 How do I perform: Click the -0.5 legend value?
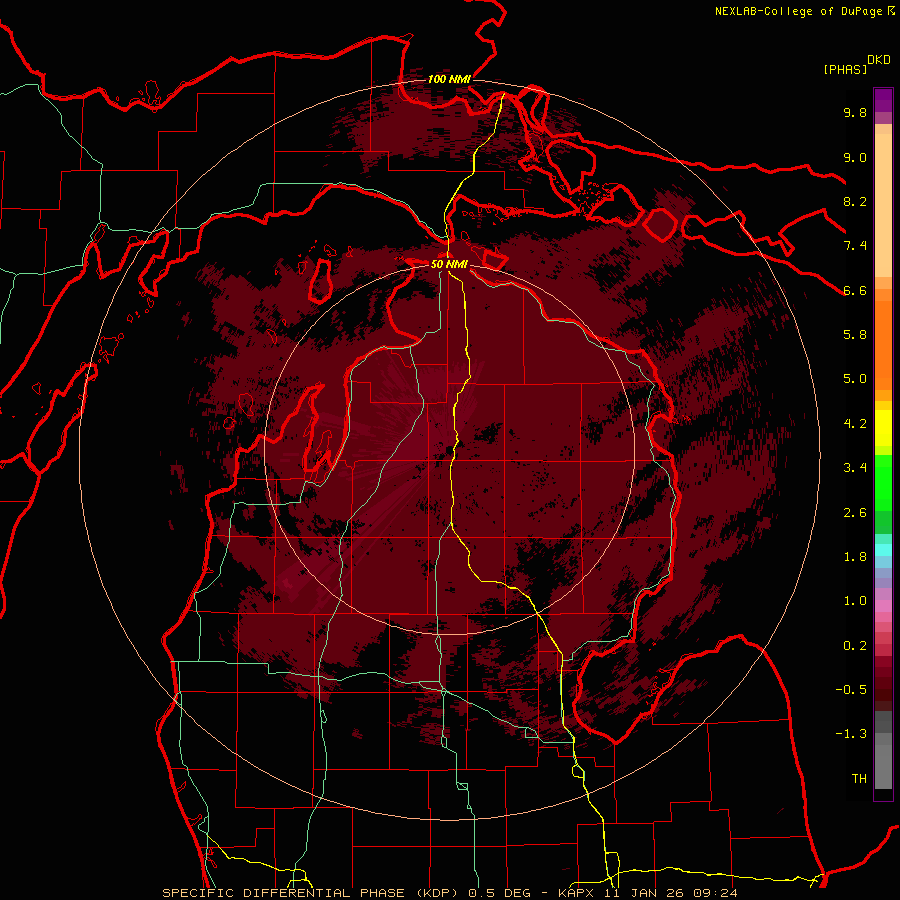point(851,690)
